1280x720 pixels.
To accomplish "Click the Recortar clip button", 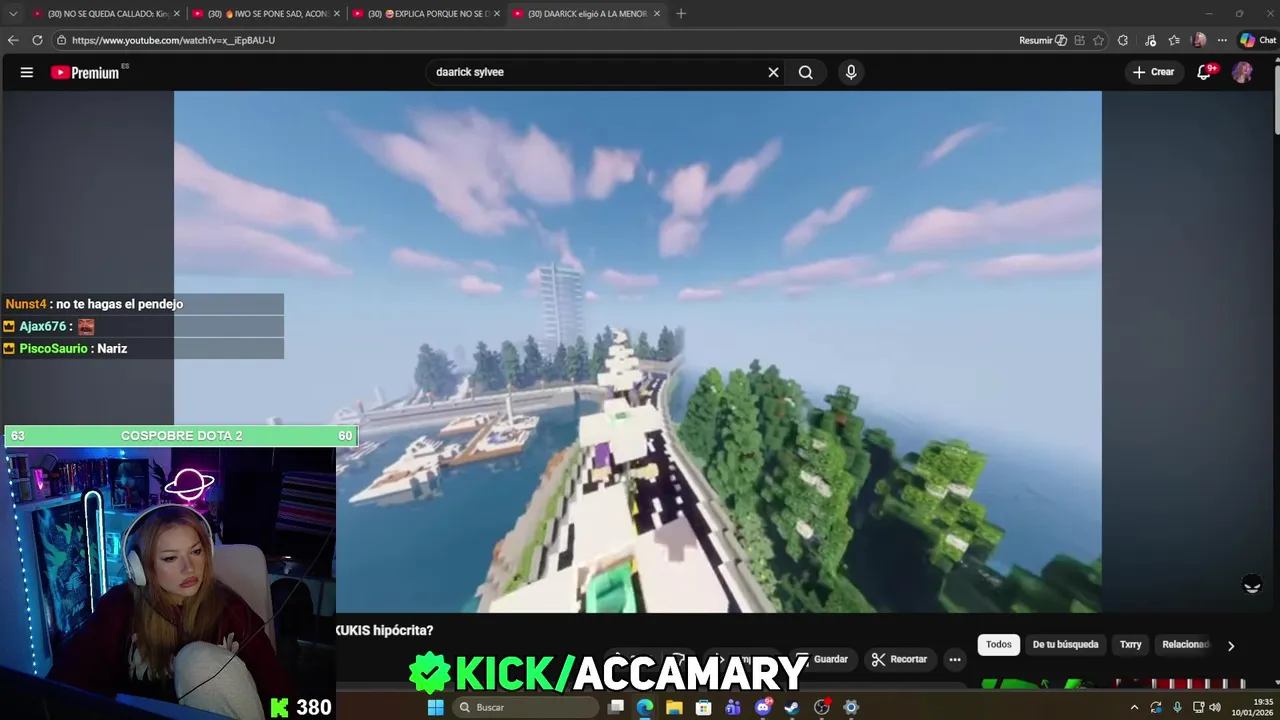I will [900, 659].
